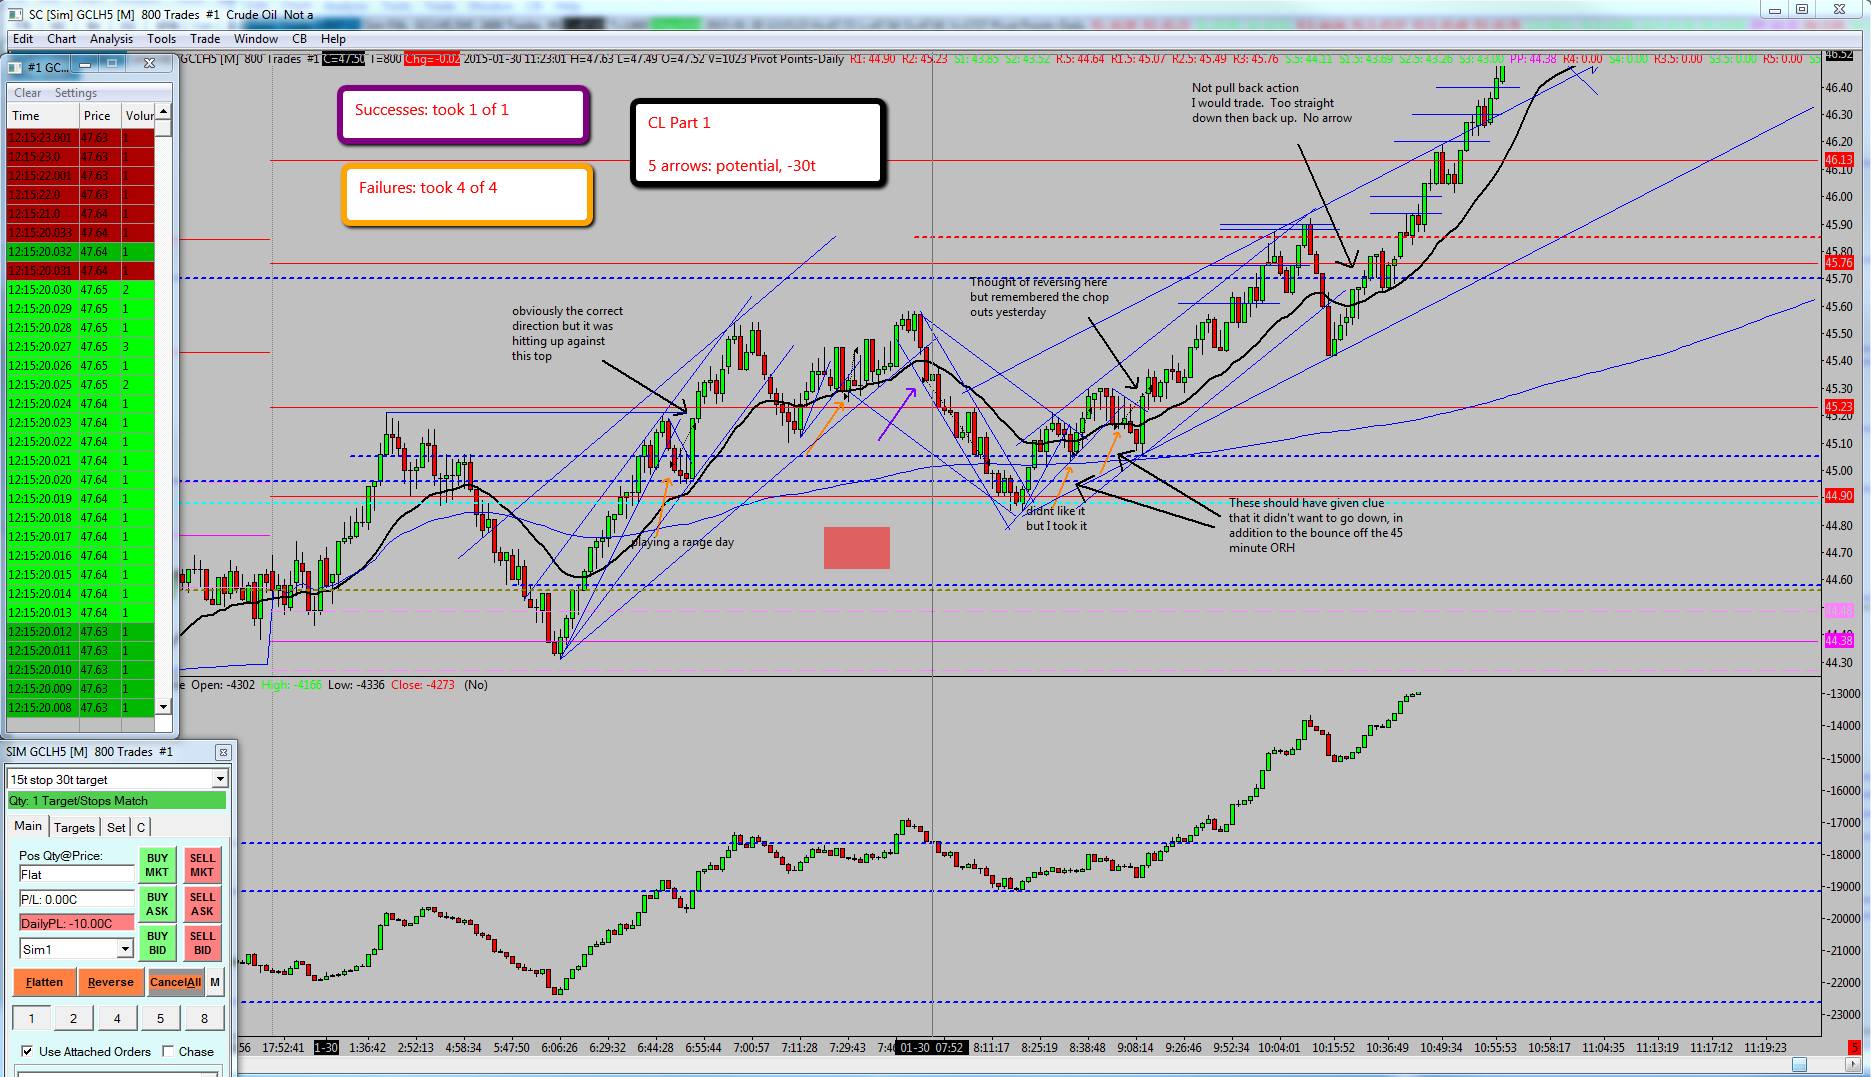Select order quantity 8

204,1018
